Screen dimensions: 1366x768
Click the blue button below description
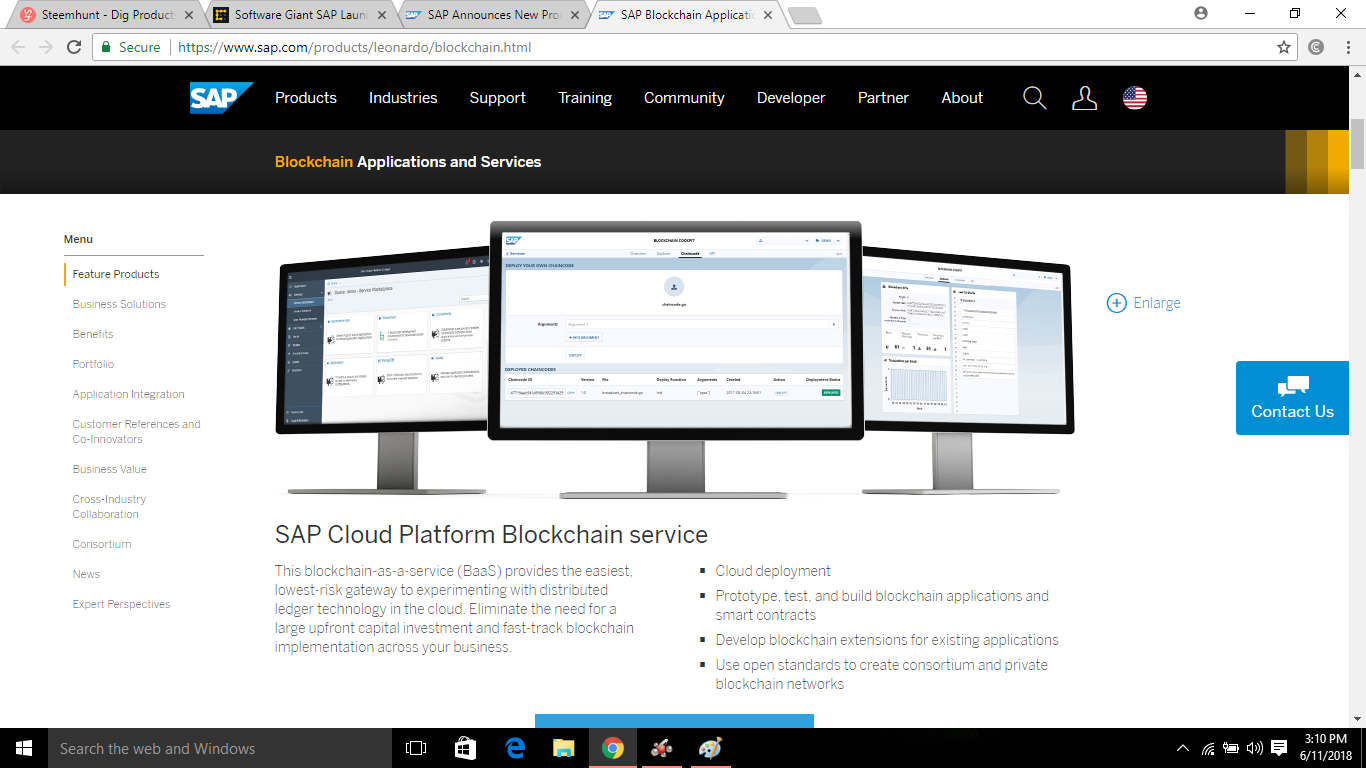click(x=674, y=721)
